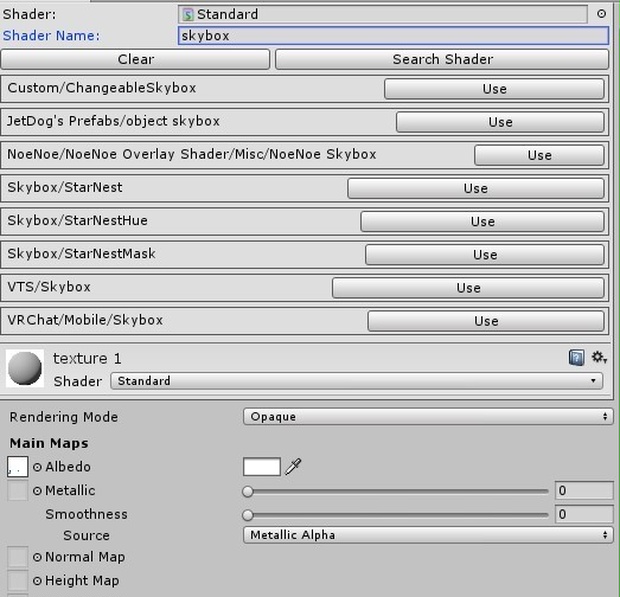The height and width of the screenshot is (597, 620).
Task: Click the NoeNoe Overlay Shader/Misc/NoeNoe Skybox label
Action: pos(192,154)
